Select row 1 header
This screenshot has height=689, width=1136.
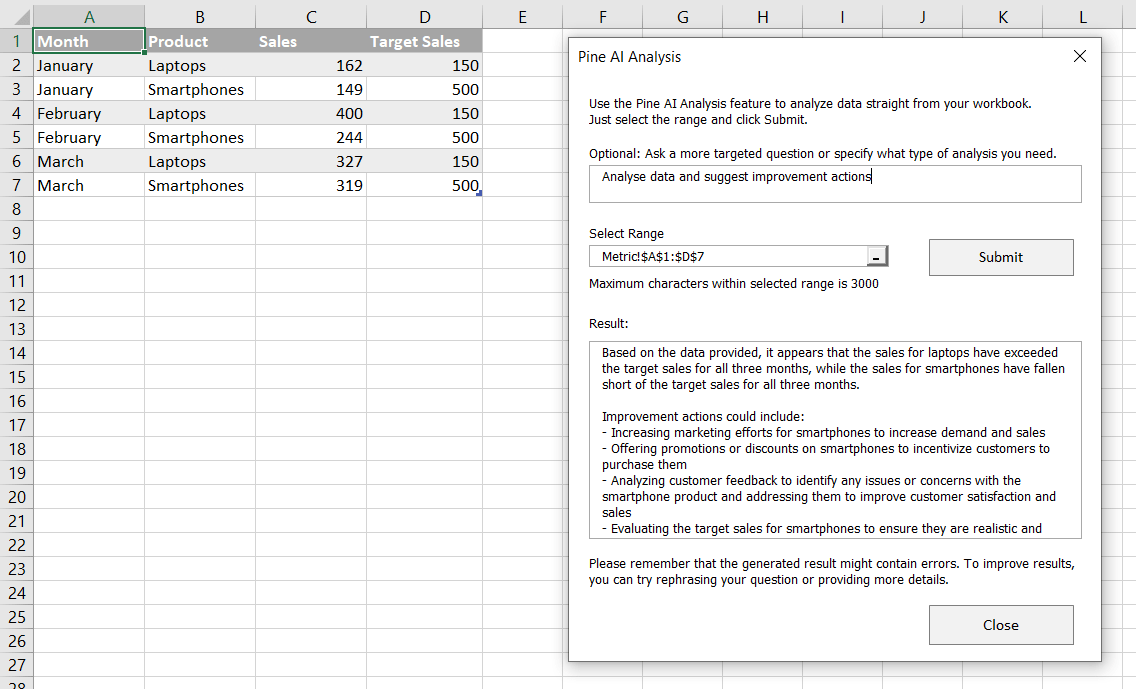pyautogui.click(x=16, y=41)
